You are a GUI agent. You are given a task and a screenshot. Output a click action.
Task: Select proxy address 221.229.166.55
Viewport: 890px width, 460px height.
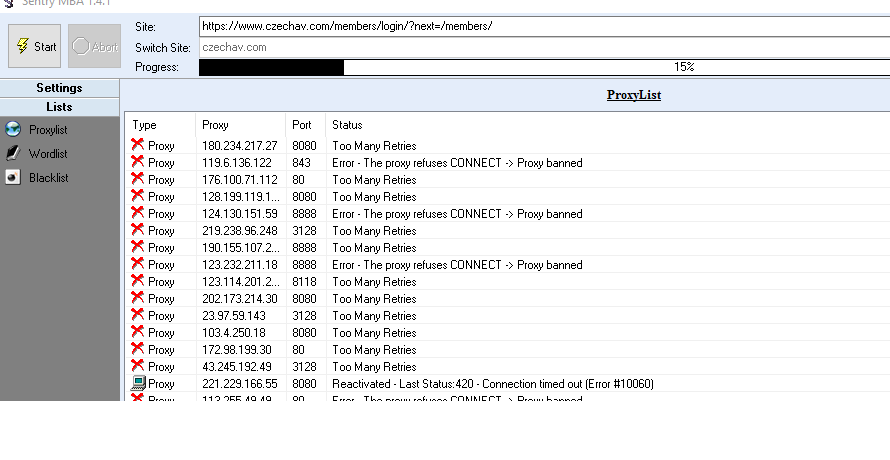tap(240, 384)
